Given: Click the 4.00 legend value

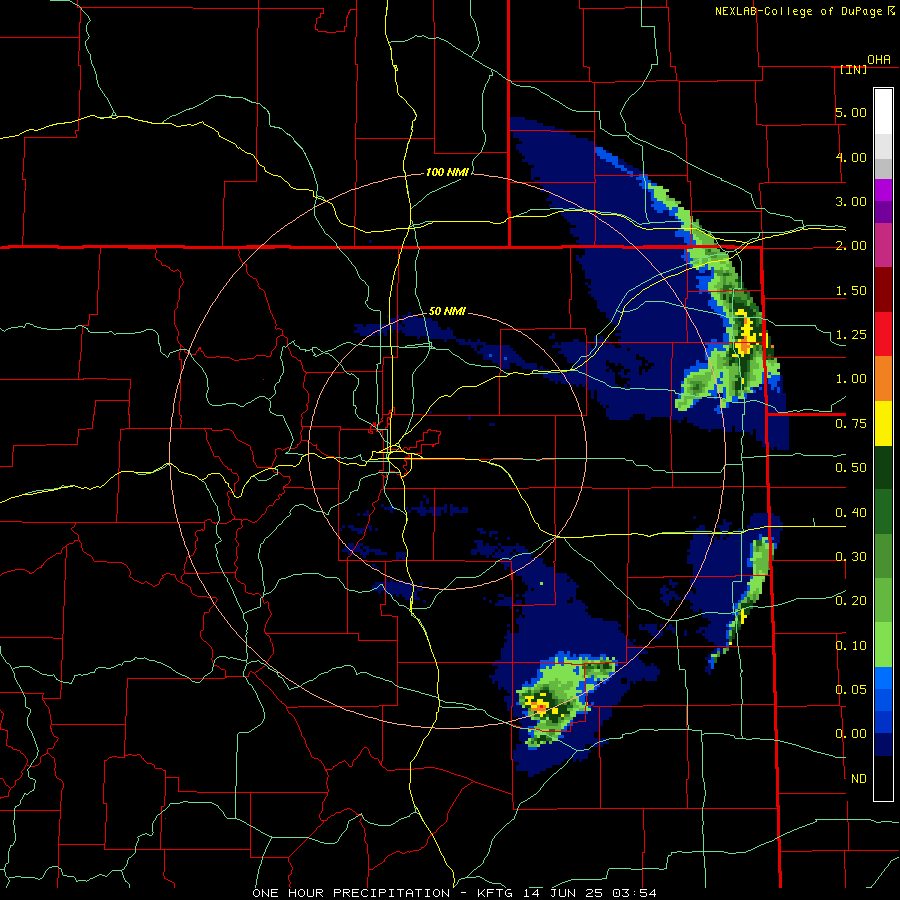Looking at the screenshot, I should 851,157.
